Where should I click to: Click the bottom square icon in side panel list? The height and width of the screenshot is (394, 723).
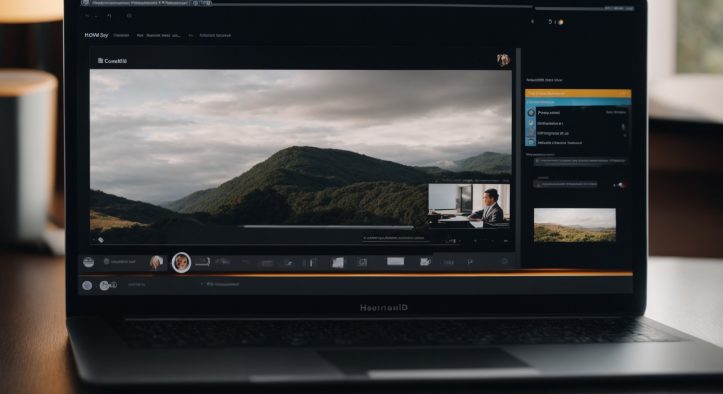pyautogui.click(x=531, y=143)
